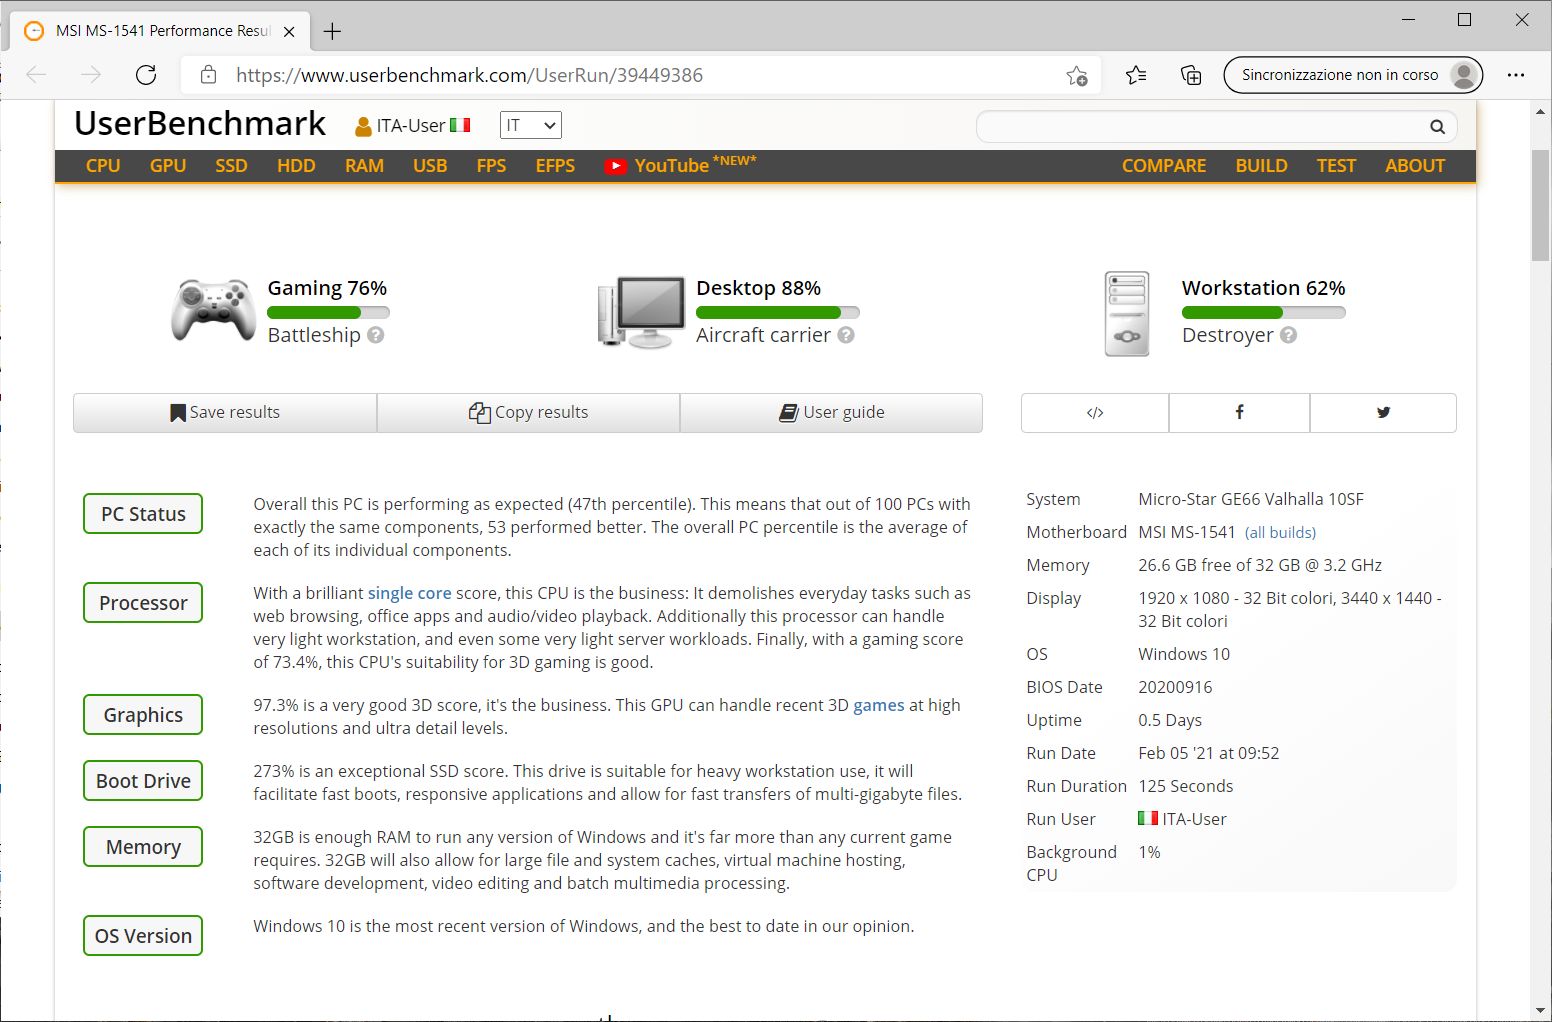Click the Battleship help question mark

point(376,335)
